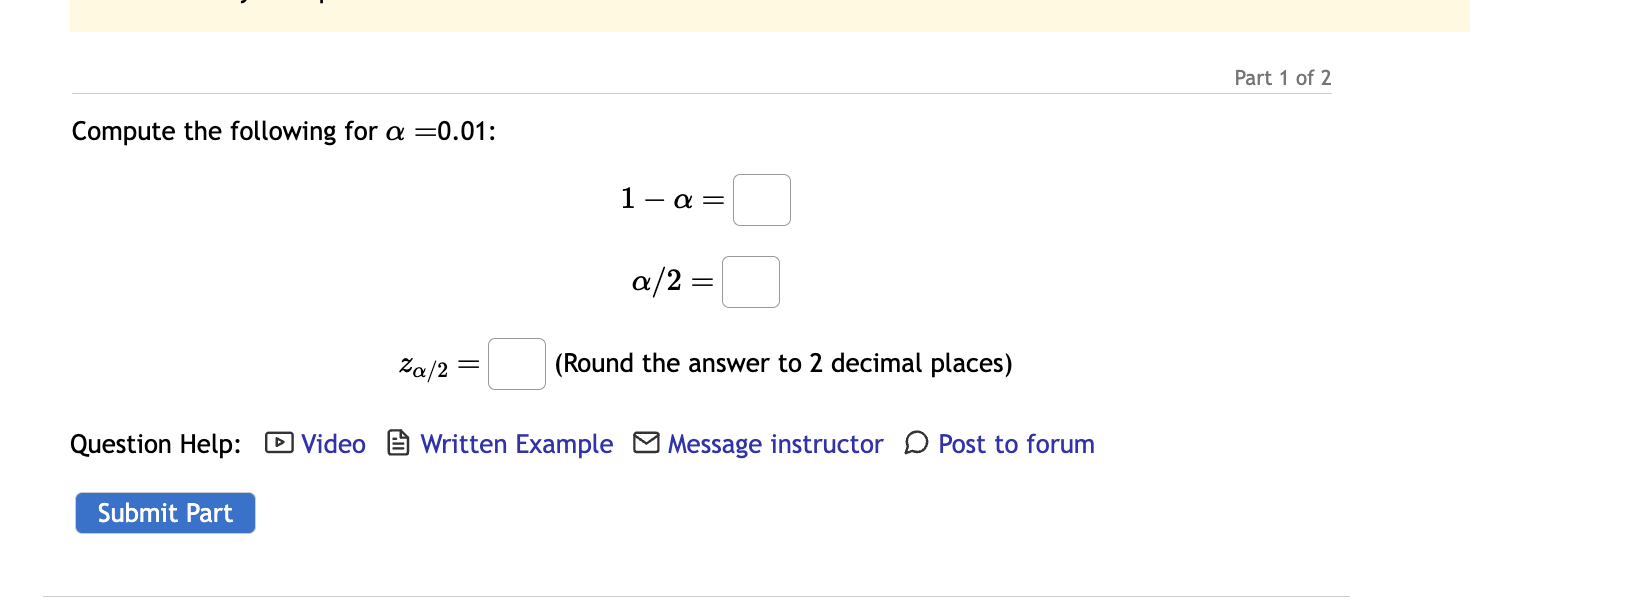Click the document icon beside Written Example
The width and height of the screenshot is (1632, 602).
pyautogui.click(x=397, y=443)
